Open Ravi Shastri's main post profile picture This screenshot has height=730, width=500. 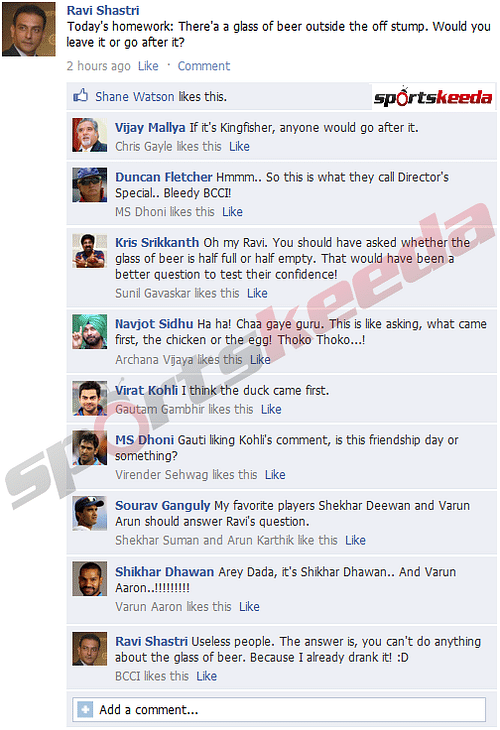pyautogui.click(x=29, y=29)
